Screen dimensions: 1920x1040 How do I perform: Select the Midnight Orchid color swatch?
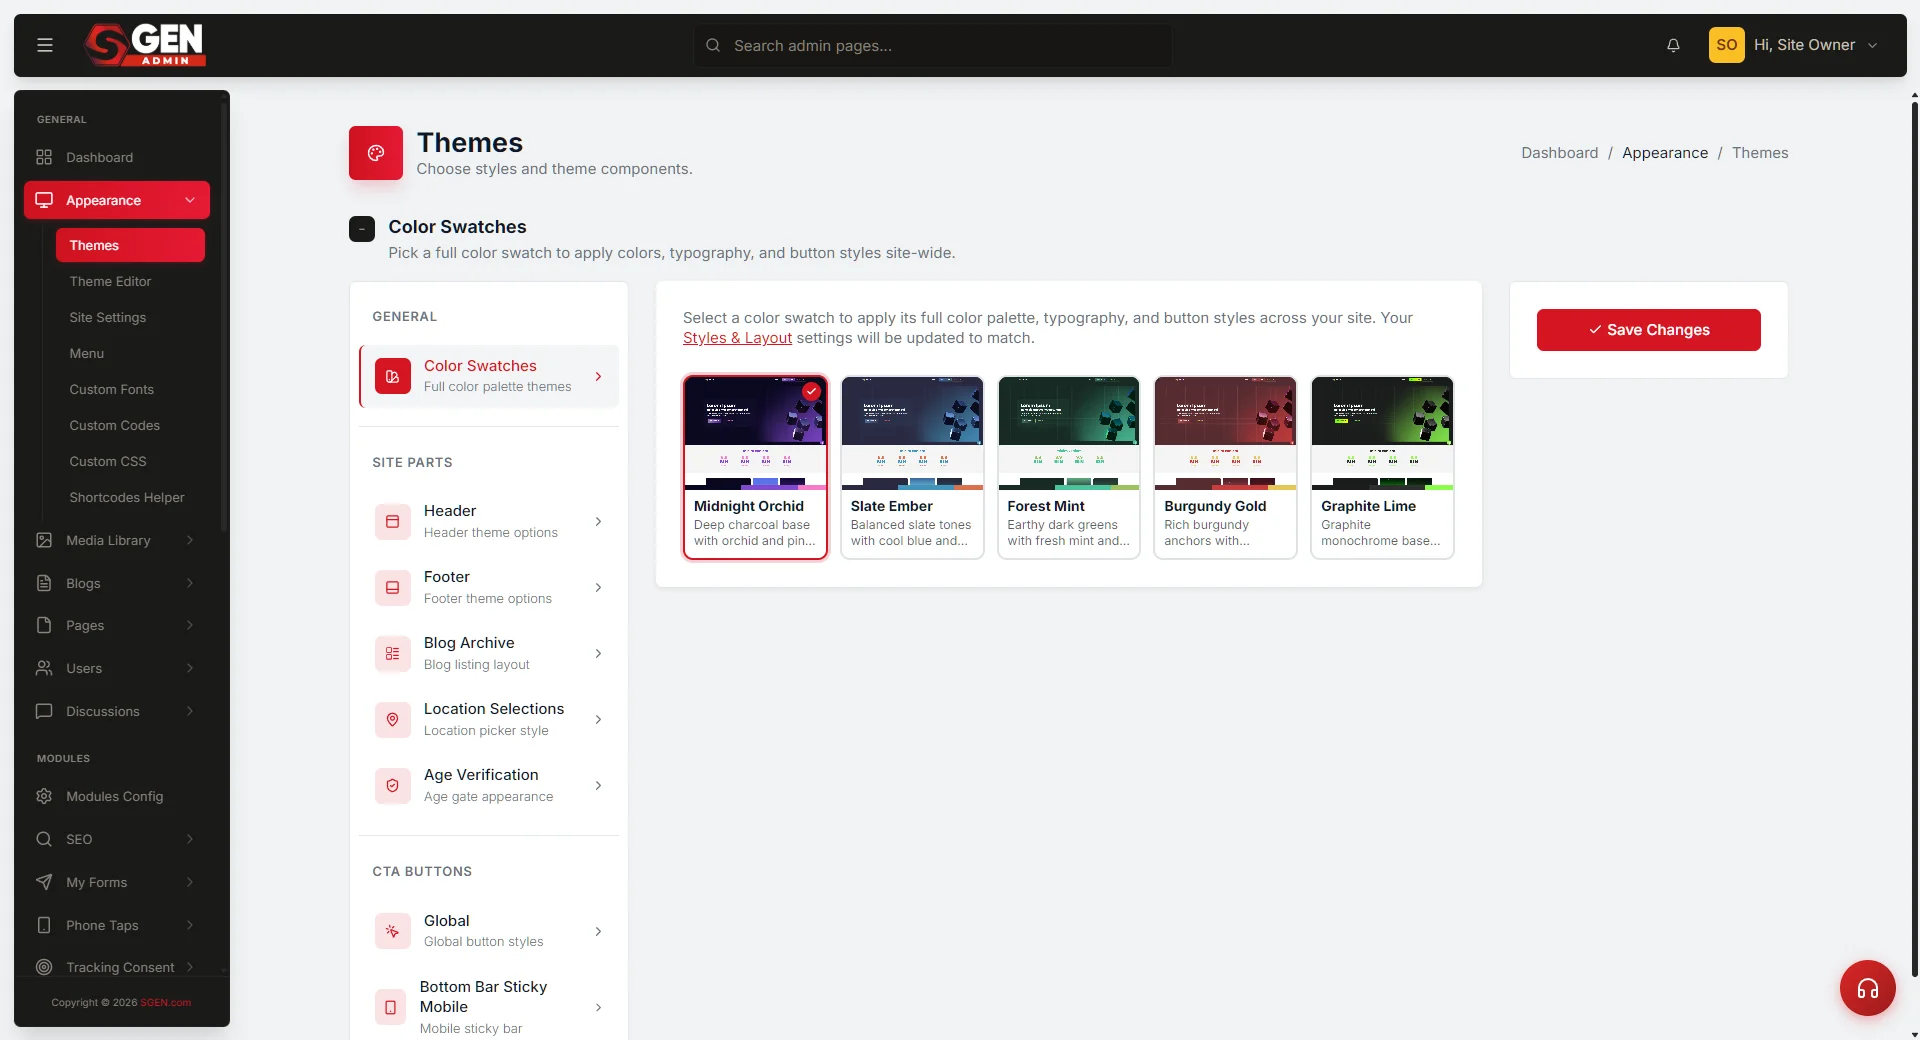(755, 467)
